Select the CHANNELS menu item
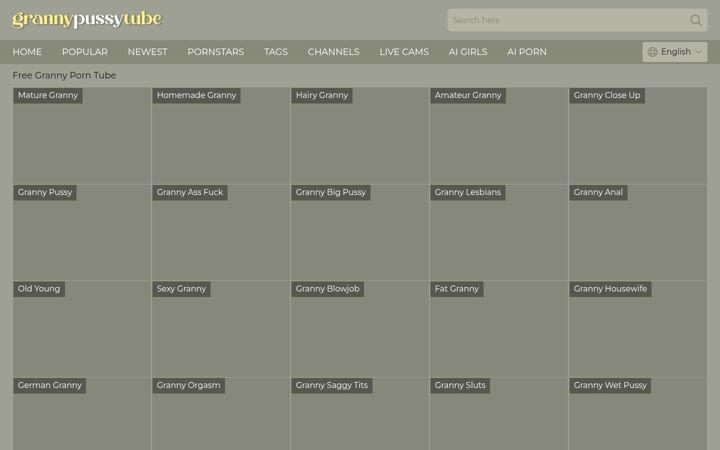 click(x=333, y=52)
